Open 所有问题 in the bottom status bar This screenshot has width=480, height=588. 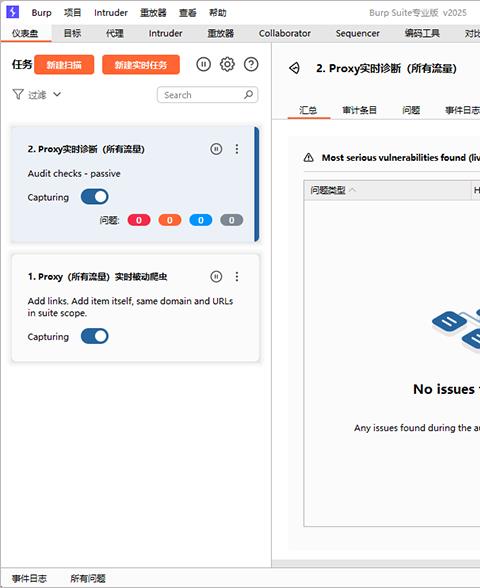pos(88,578)
